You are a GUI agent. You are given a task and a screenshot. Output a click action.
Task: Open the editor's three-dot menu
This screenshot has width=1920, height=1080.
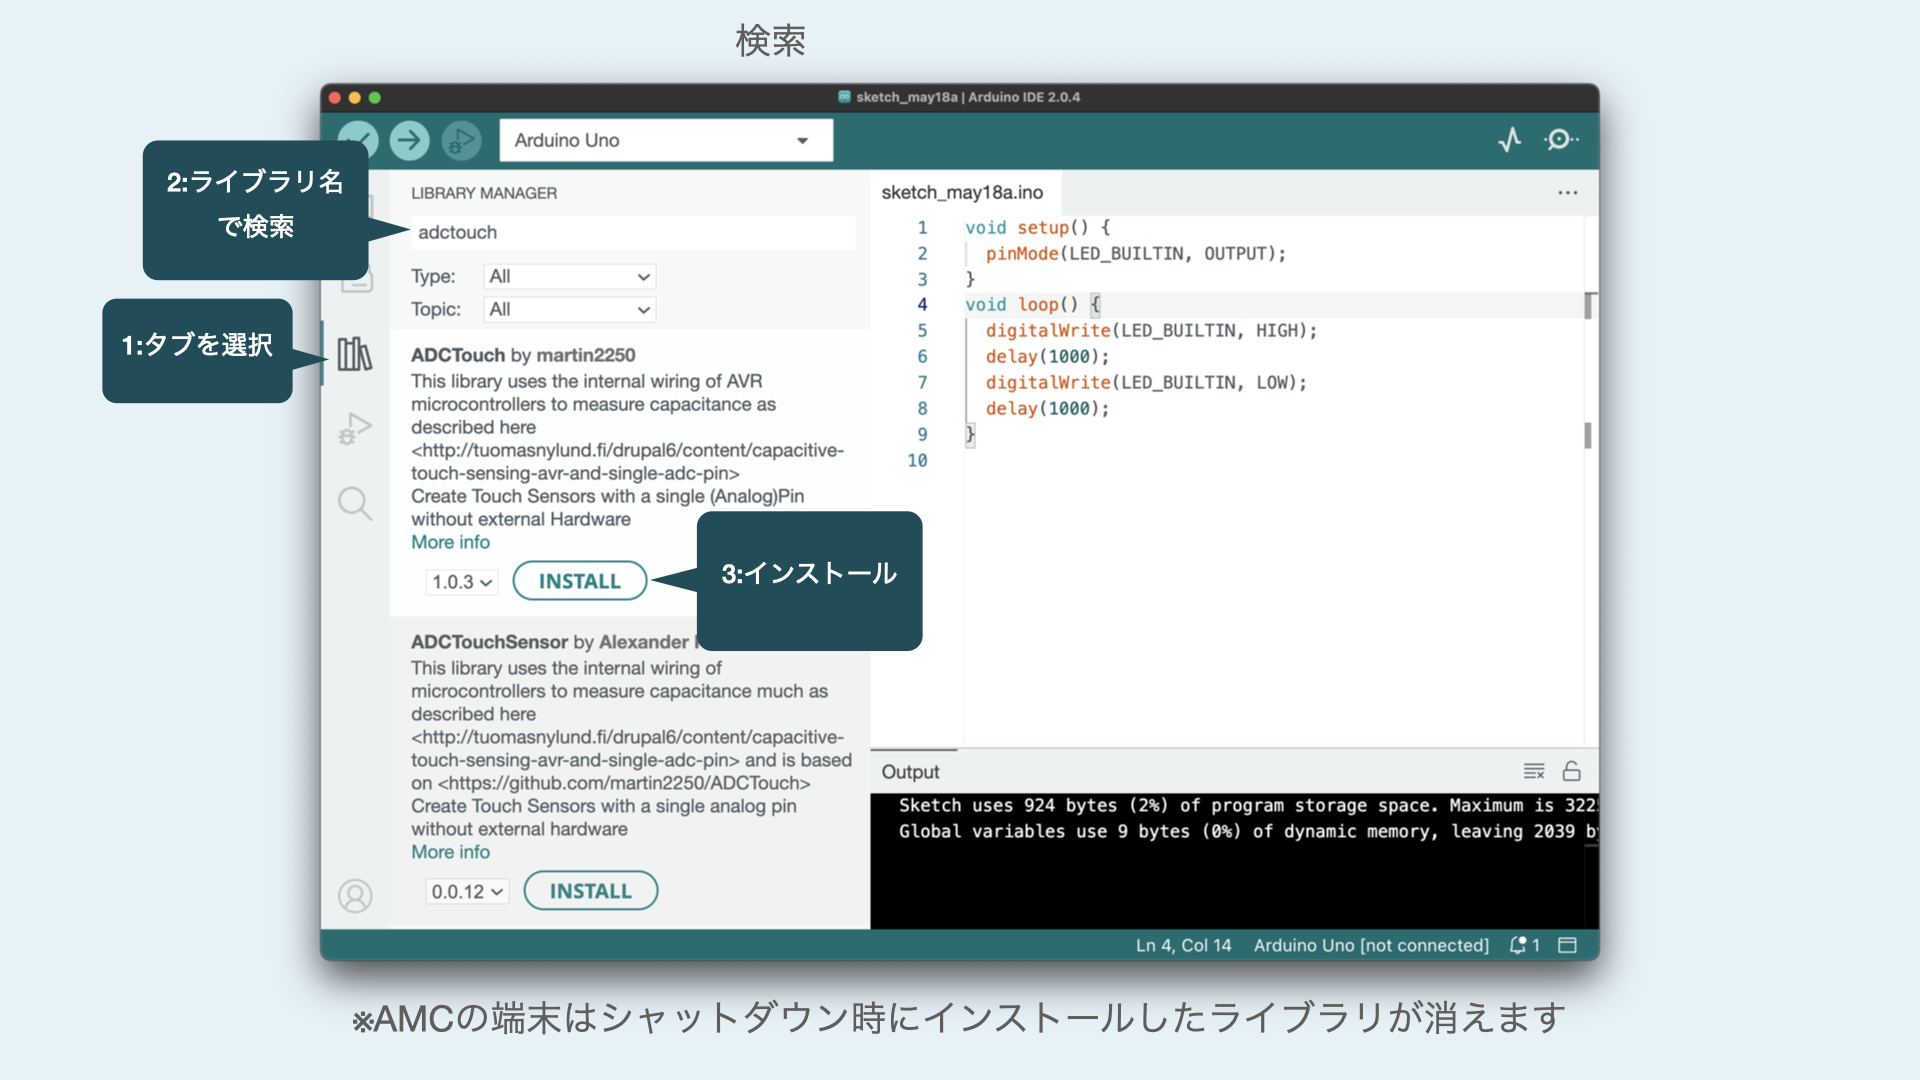(1567, 192)
